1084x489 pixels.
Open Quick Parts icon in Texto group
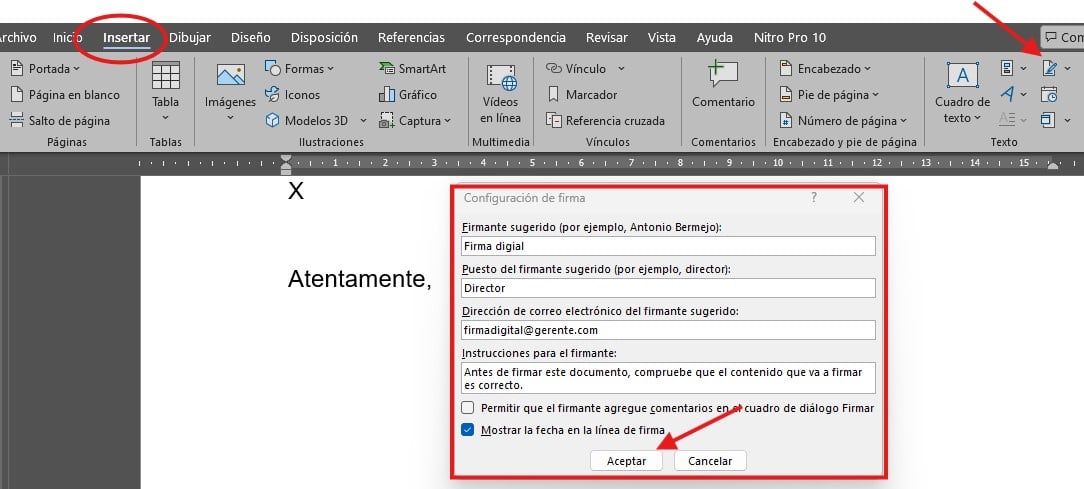pos(1007,68)
